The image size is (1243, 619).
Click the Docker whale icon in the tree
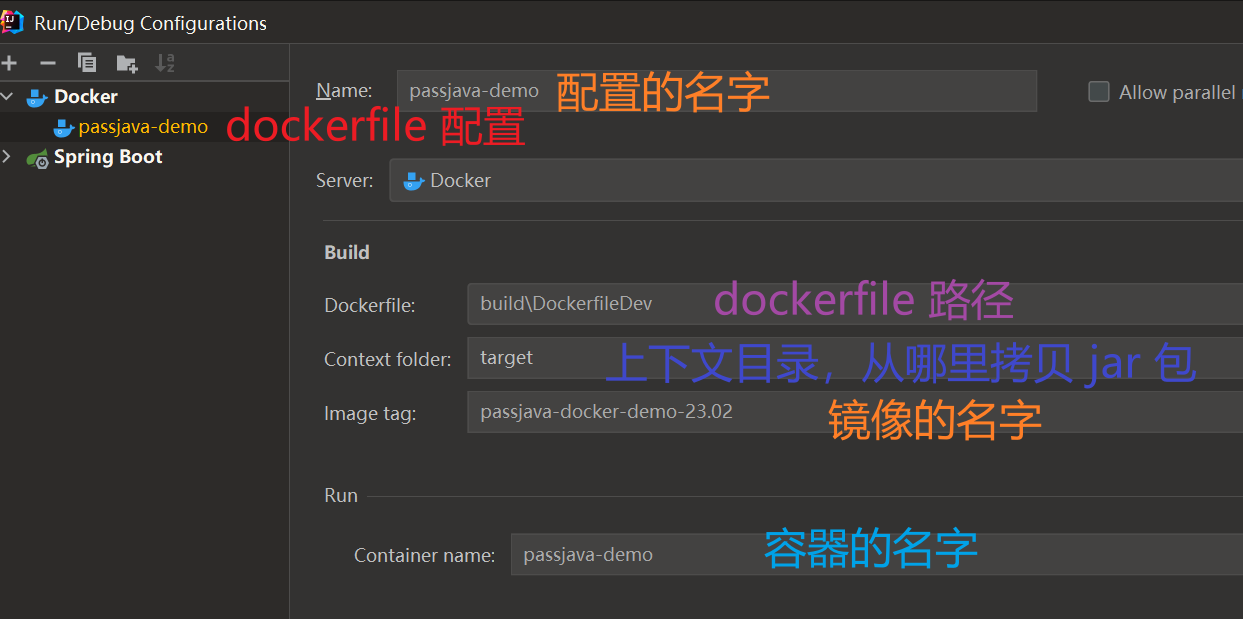coord(37,97)
